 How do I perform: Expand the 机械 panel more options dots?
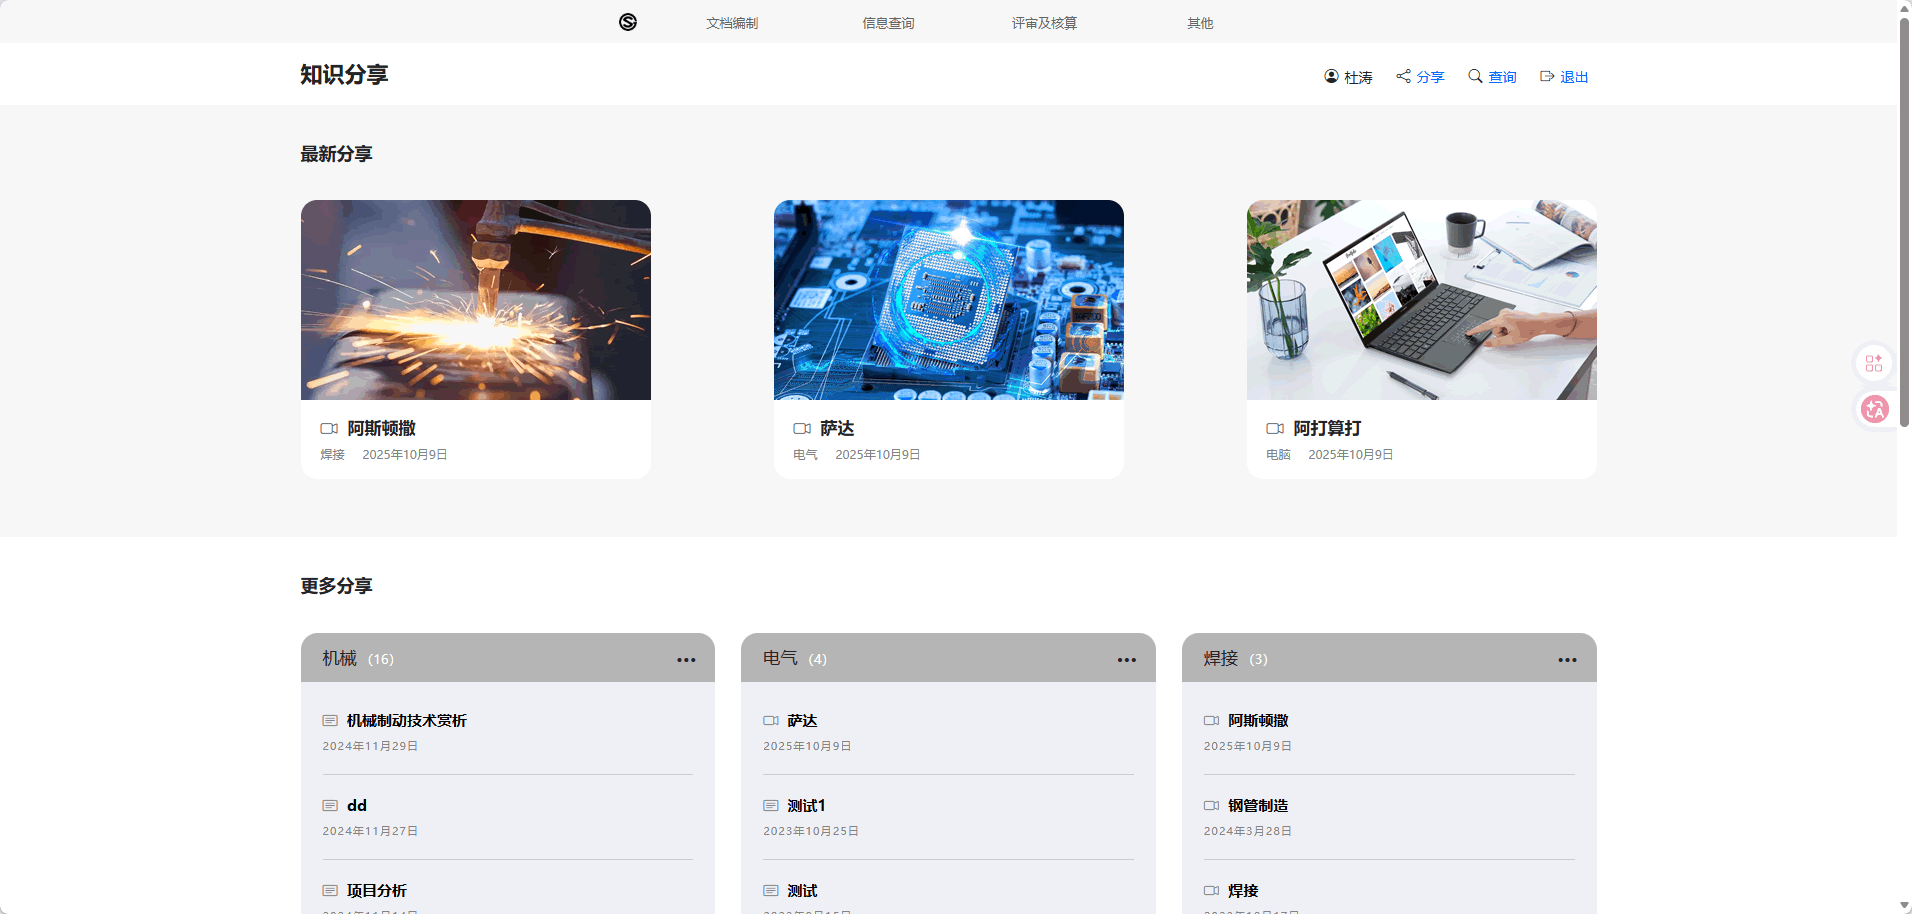coord(686,660)
